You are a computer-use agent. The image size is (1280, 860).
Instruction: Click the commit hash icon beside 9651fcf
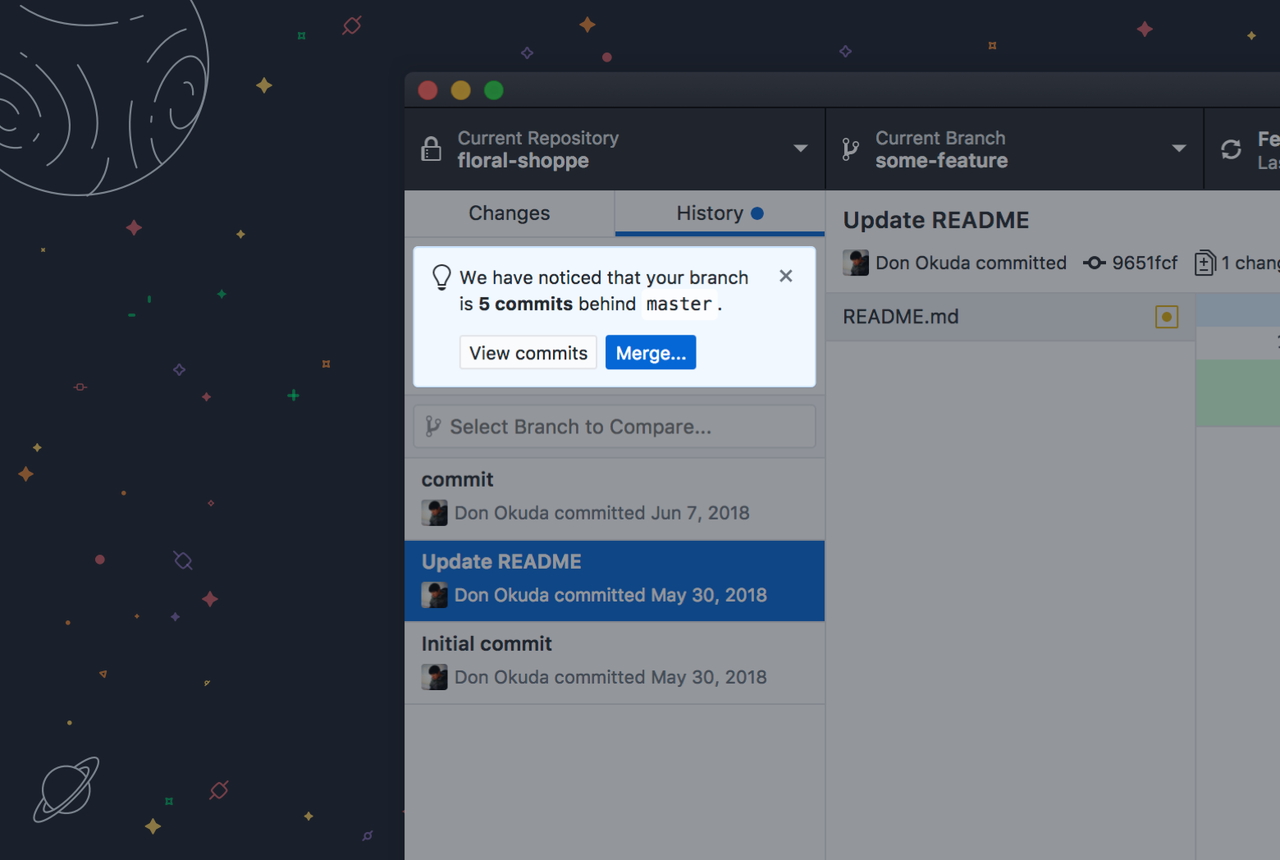point(1095,263)
